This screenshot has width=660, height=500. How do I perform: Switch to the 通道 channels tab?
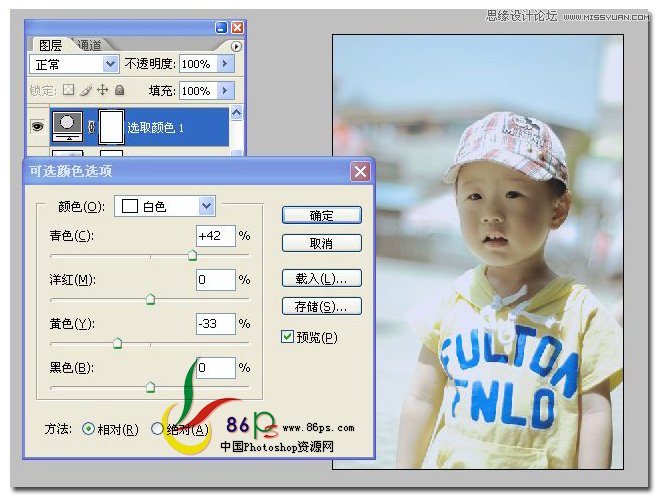tap(89, 45)
